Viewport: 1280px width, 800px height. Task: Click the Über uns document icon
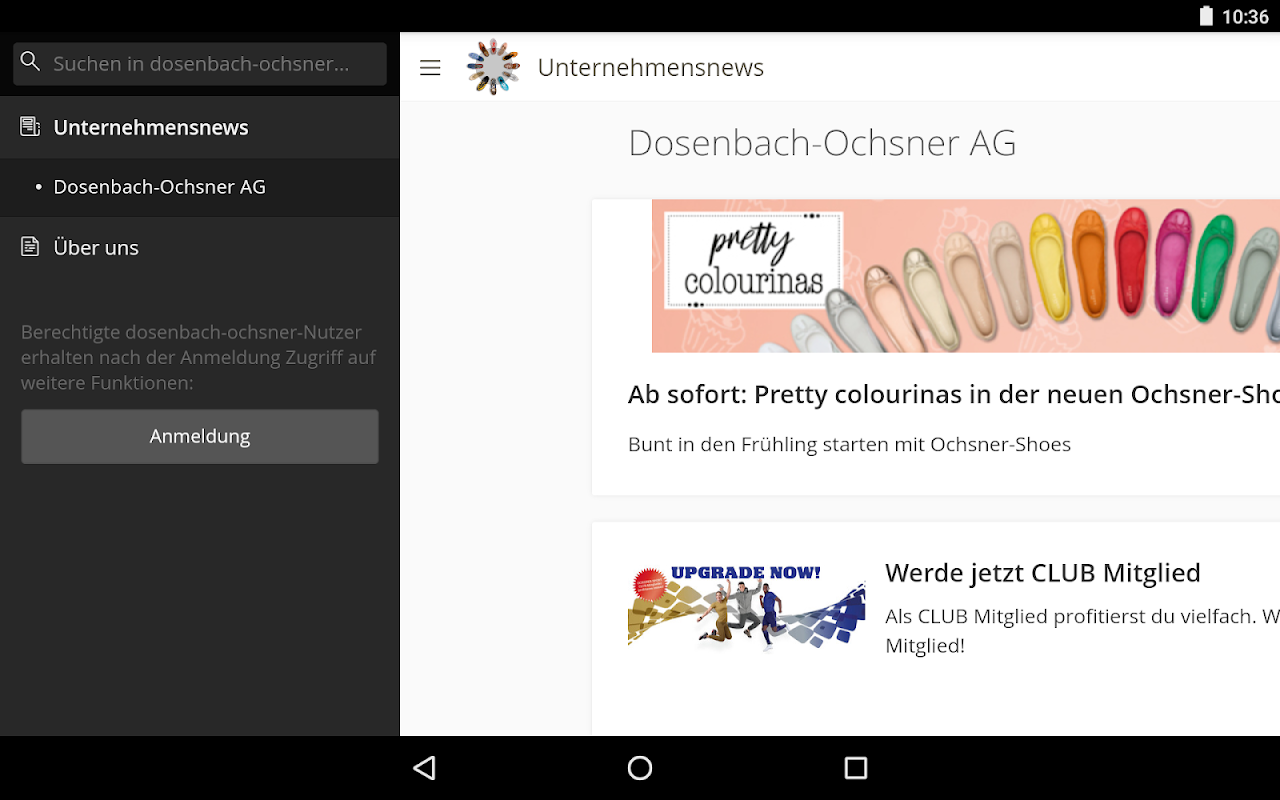click(31, 247)
